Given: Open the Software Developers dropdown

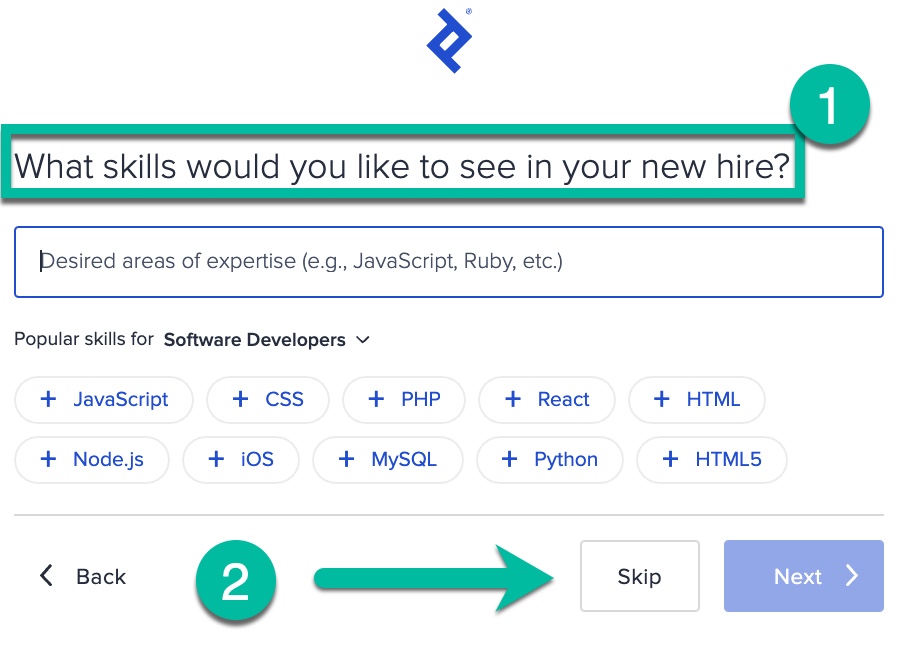Looking at the screenshot, I should tap(255, 340).
